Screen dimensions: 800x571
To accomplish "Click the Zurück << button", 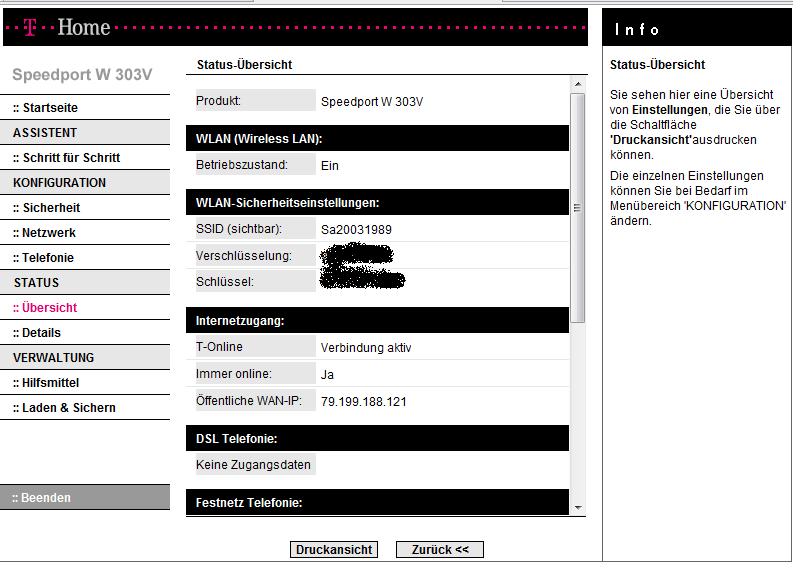I will (440, 550).
